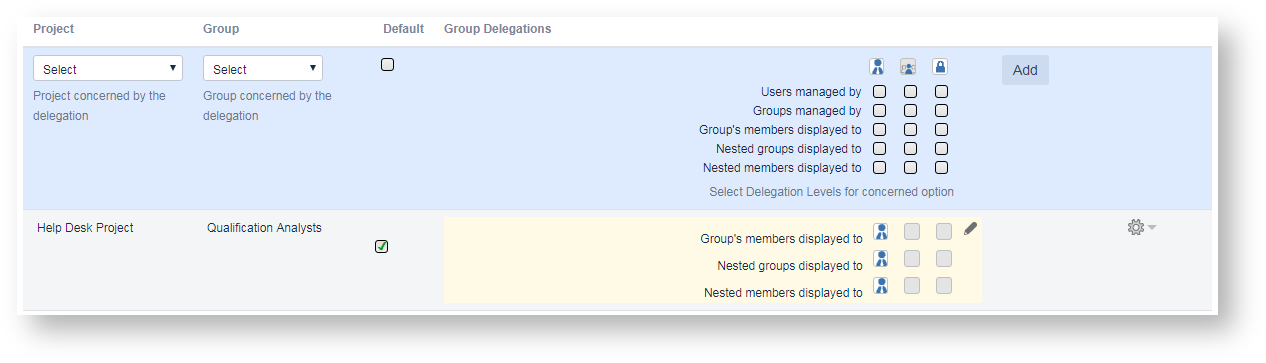Viewport: 1266px width, 363px height.
Task: Click greyed padlock-column box for Nested groups, Help Desk row
Action: click(944, 259)
